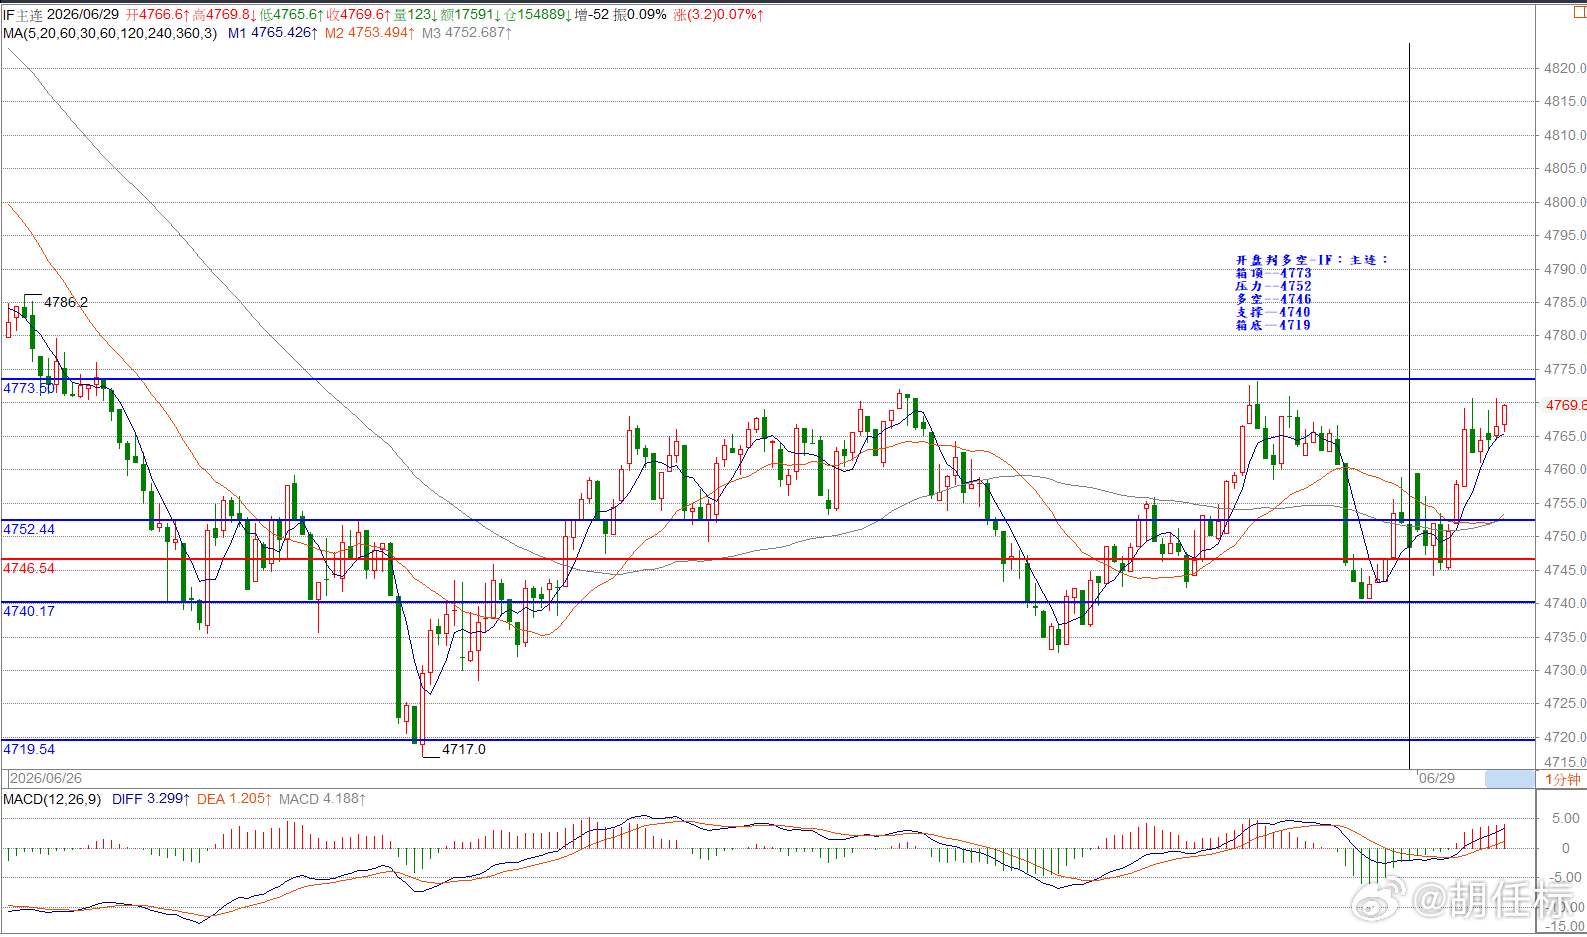This screenshot has width=1587, height=937.
Task: Click the 4750.0 price axis label
Action: pos(1565,536)
